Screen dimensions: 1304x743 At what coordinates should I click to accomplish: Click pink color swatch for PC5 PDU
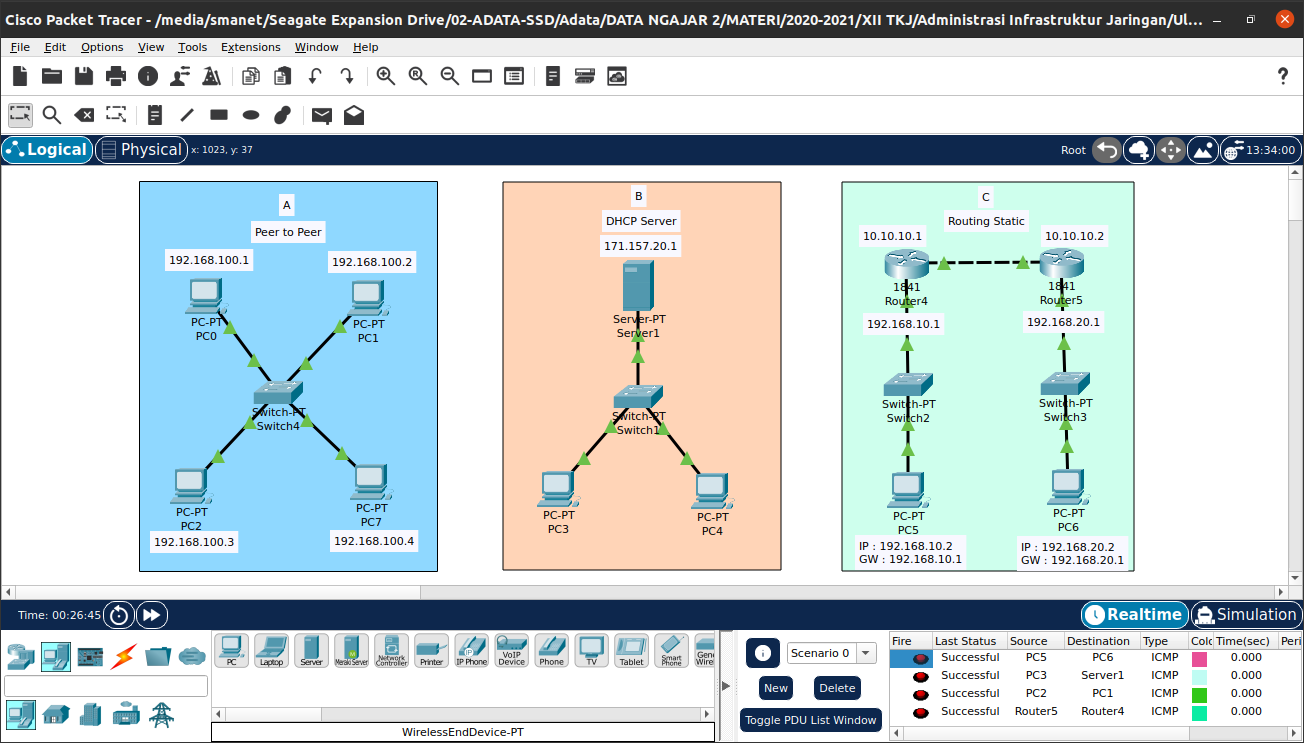1199,659
